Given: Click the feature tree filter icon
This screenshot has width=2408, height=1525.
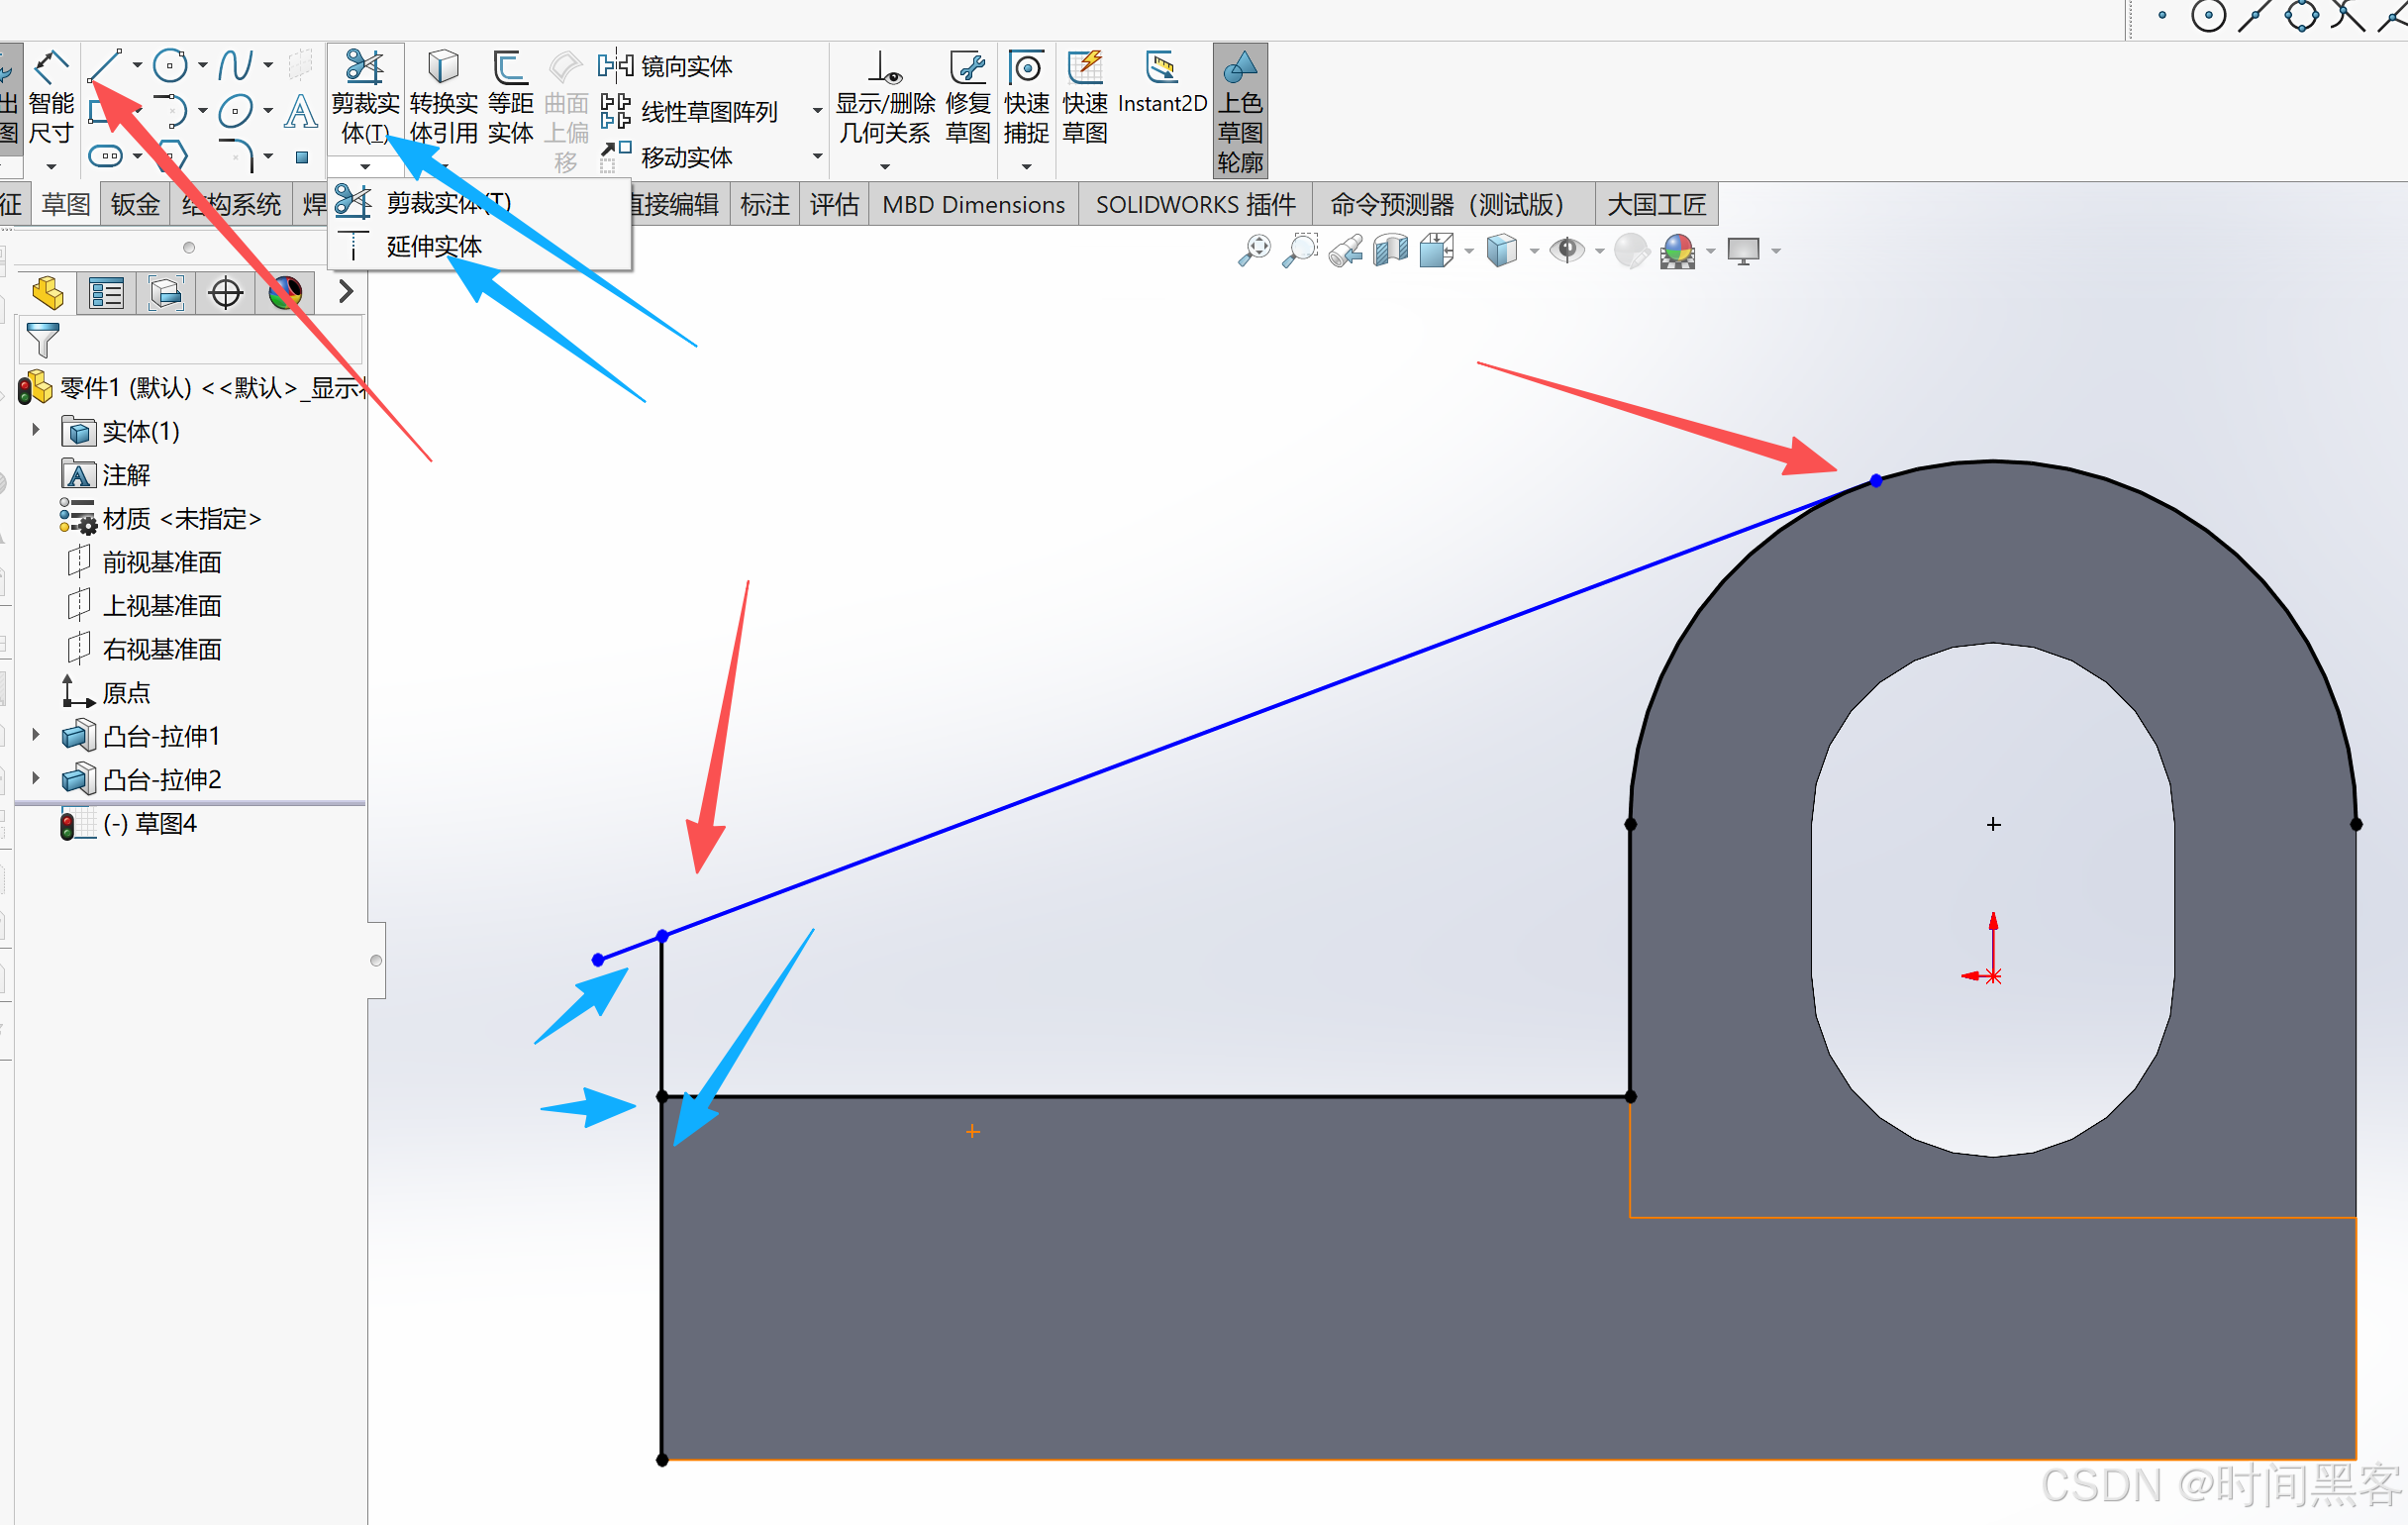Looking at the screenshot, I should click(x=42, y=340).
